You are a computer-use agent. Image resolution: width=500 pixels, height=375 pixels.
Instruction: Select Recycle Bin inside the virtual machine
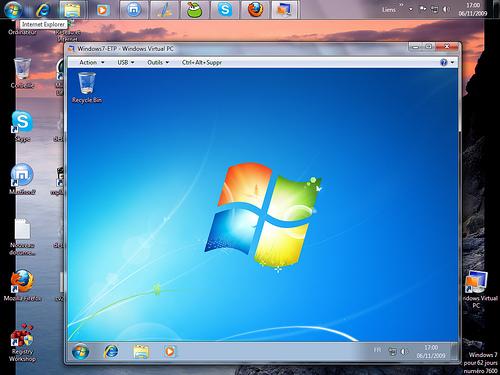coord(87,88)
